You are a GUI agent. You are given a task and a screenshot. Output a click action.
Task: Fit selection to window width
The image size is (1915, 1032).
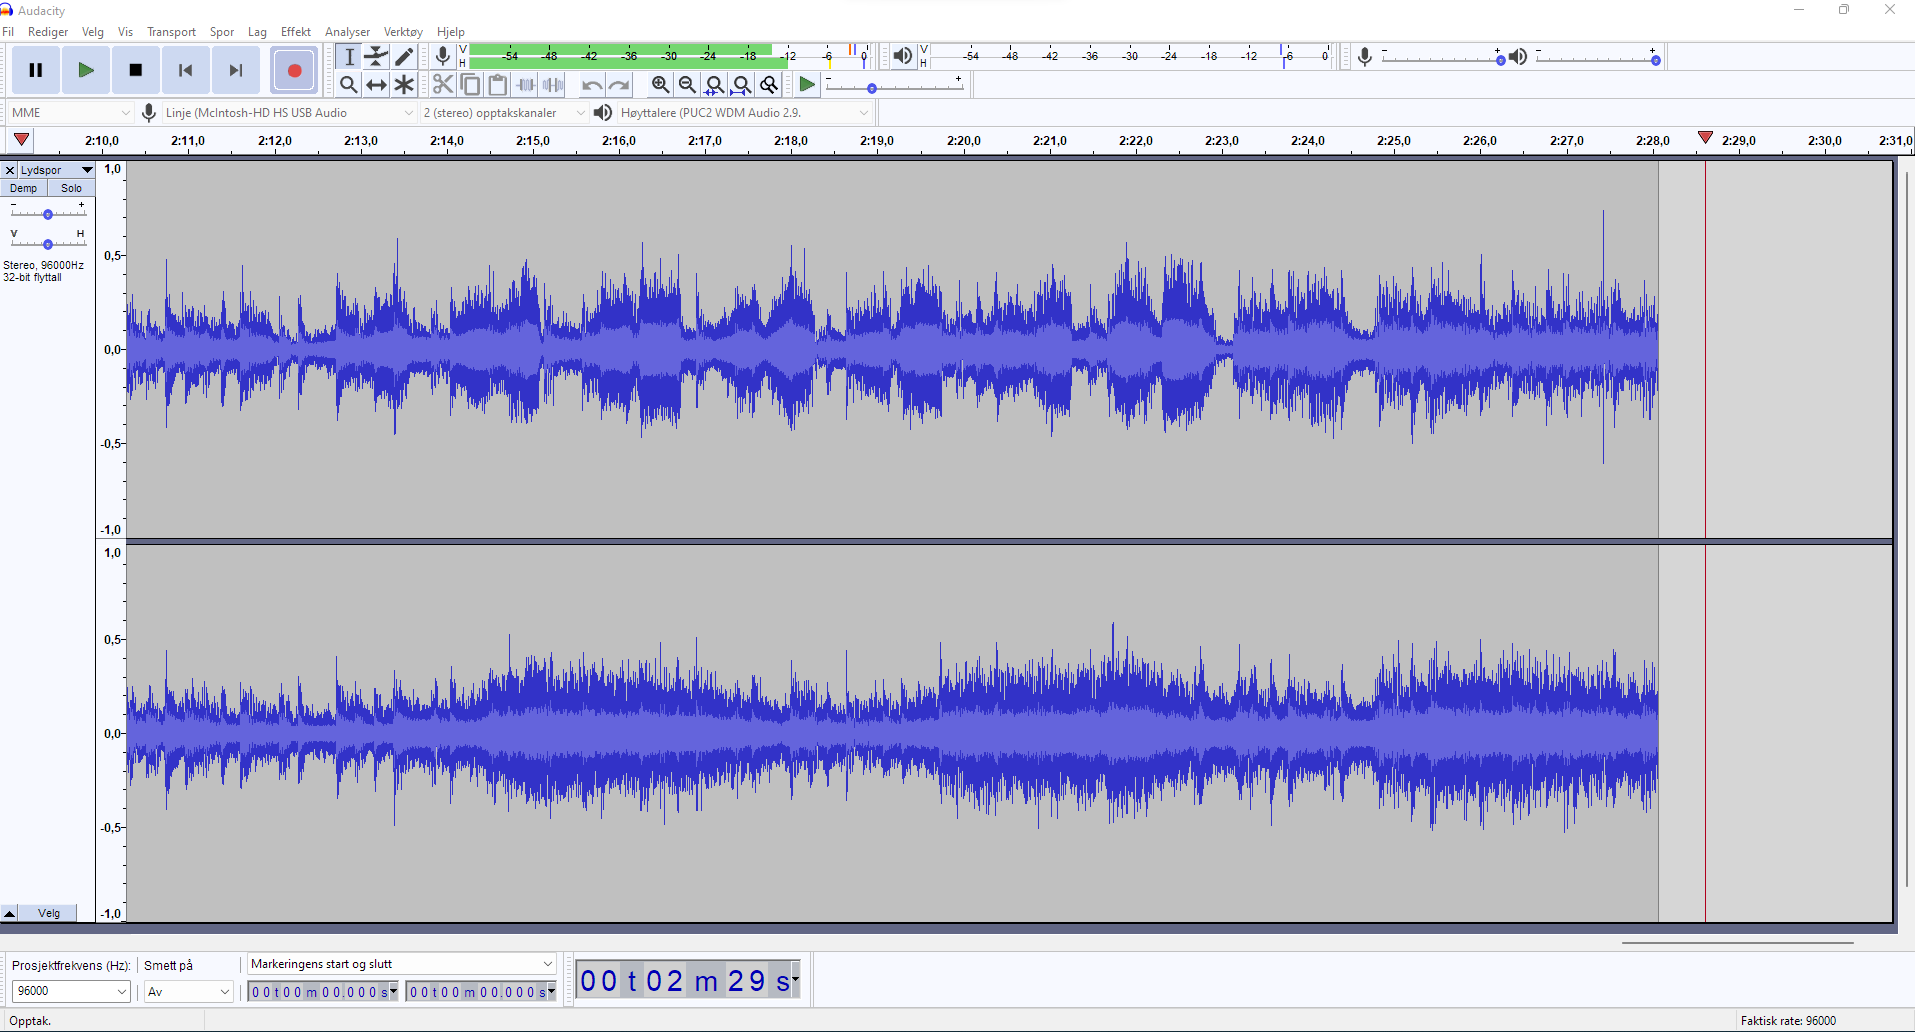pyautogui.click(x=714, y=85)
